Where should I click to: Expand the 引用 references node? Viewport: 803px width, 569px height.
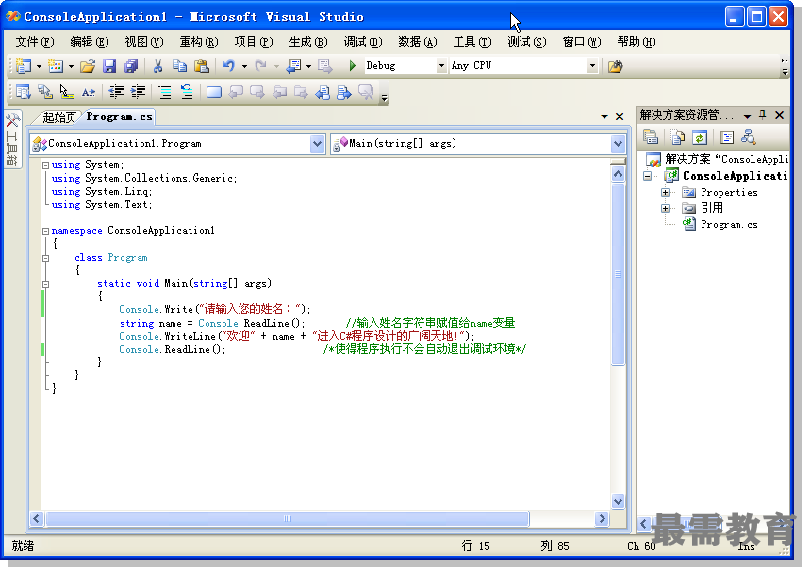point(665,208)
